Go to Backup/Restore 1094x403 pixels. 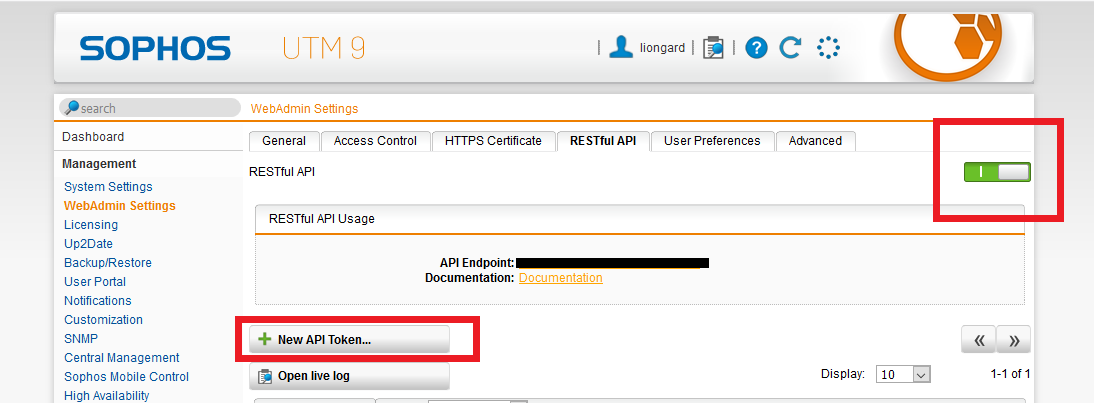[x=108, y=263]
